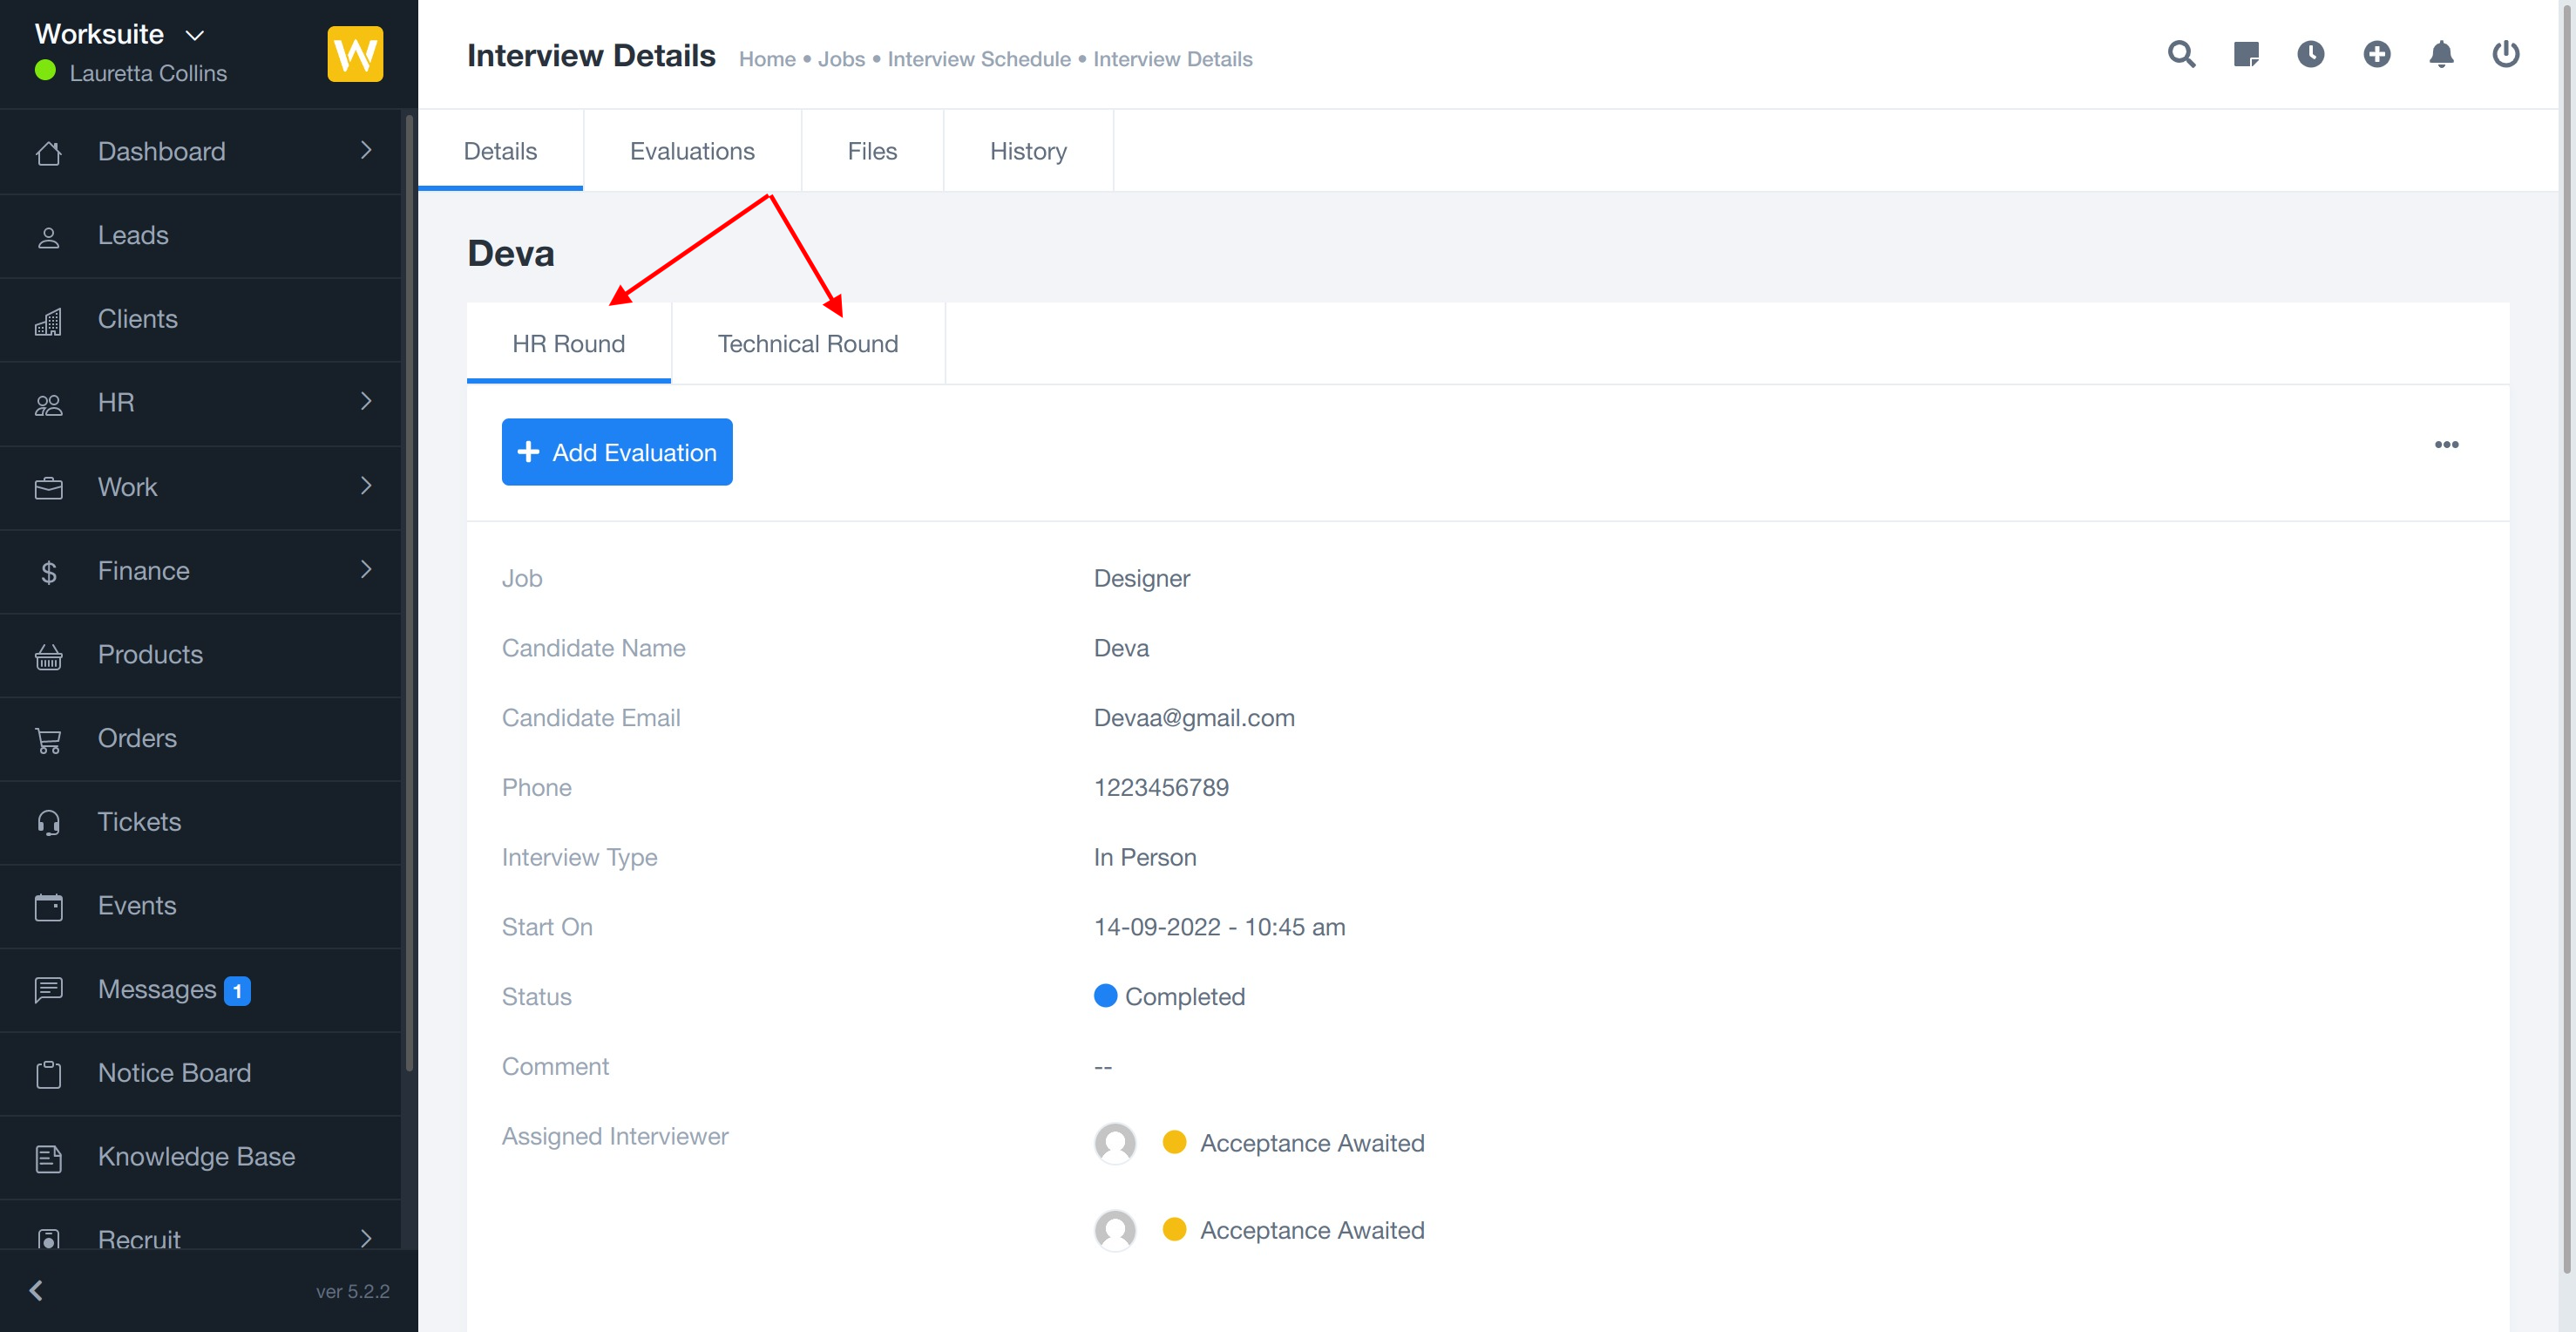Click the power logout icon
This screenshot has width=2576, height=1332.
pyautogui.click(x=2505, y=54)
